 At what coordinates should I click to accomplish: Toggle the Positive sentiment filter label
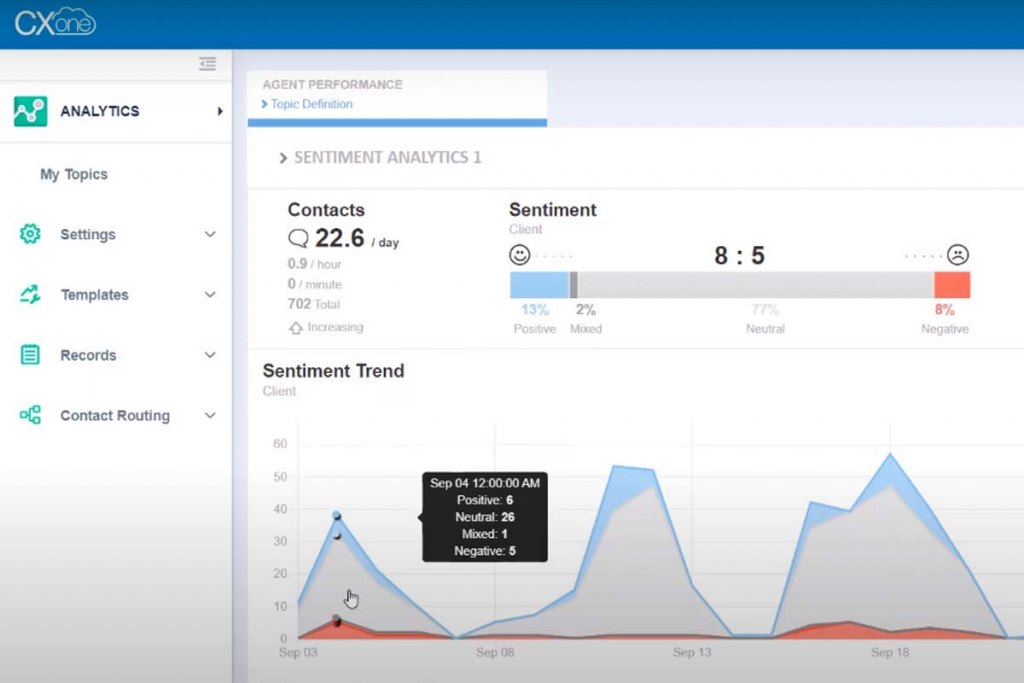click(533, 328)
